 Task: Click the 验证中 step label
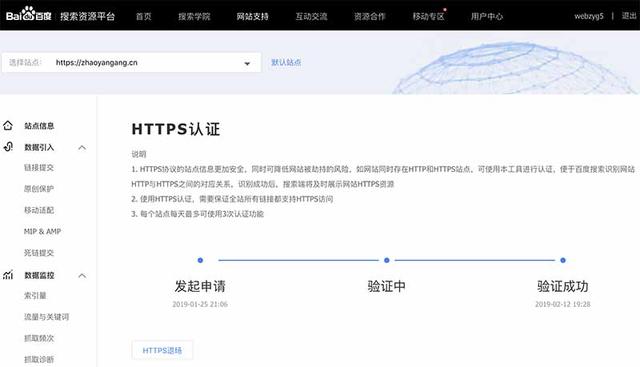[387, 286]
